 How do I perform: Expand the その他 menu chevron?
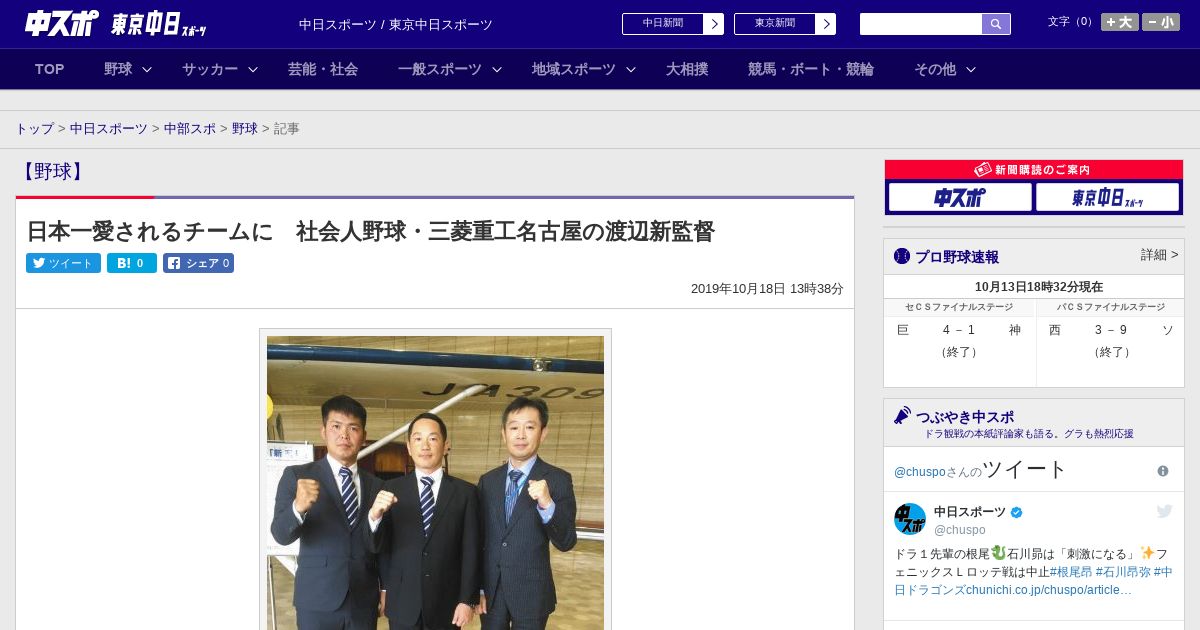click(971, 69)
